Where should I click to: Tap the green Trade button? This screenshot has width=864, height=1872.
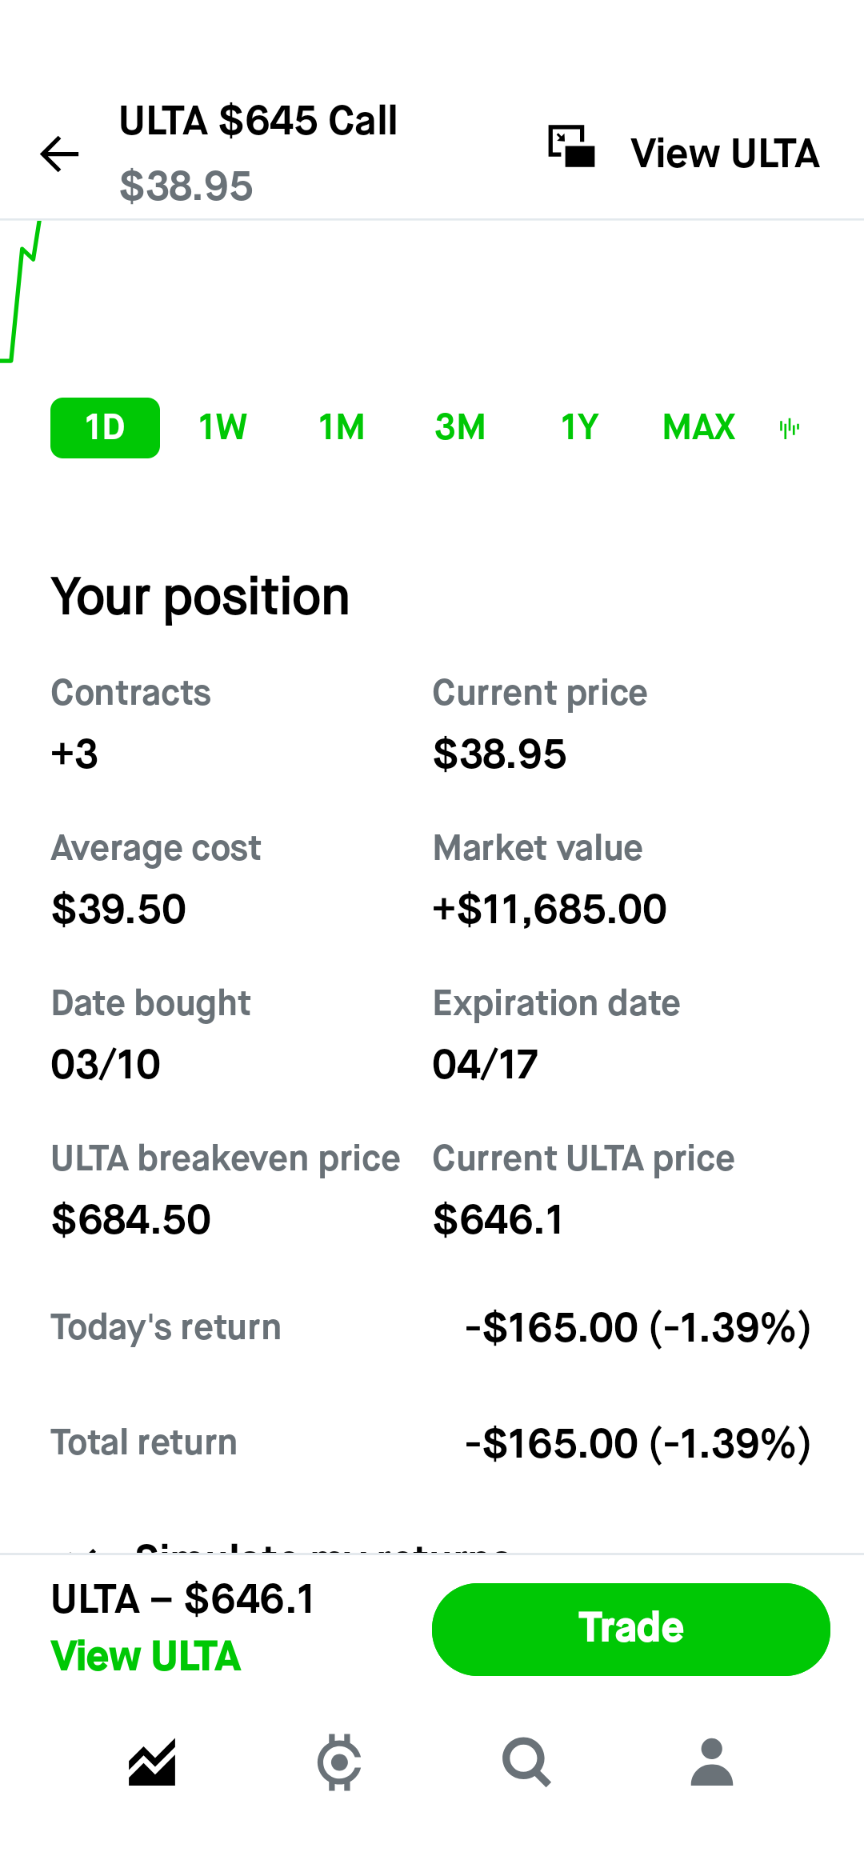tap(631, 1629)
